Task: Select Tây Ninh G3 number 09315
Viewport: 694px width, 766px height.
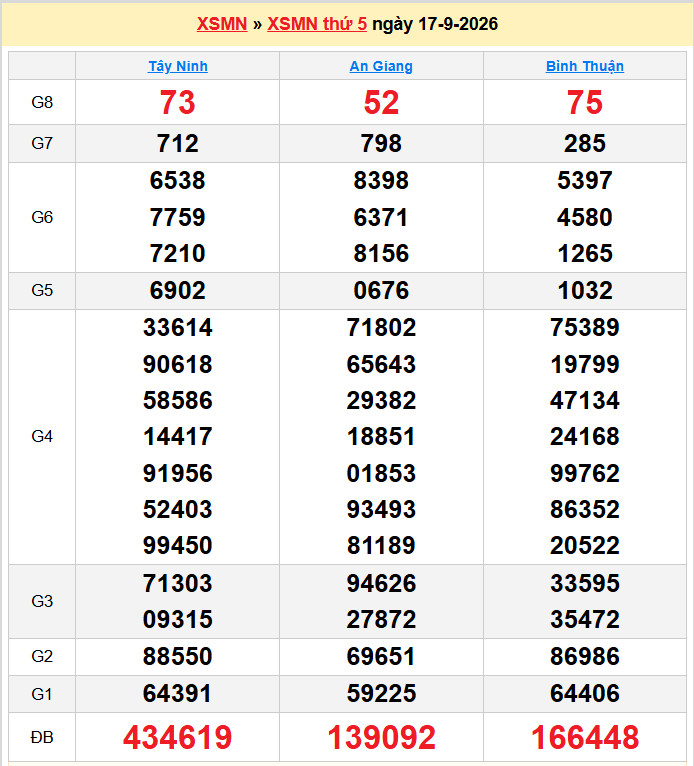Action: click(178, 619)
